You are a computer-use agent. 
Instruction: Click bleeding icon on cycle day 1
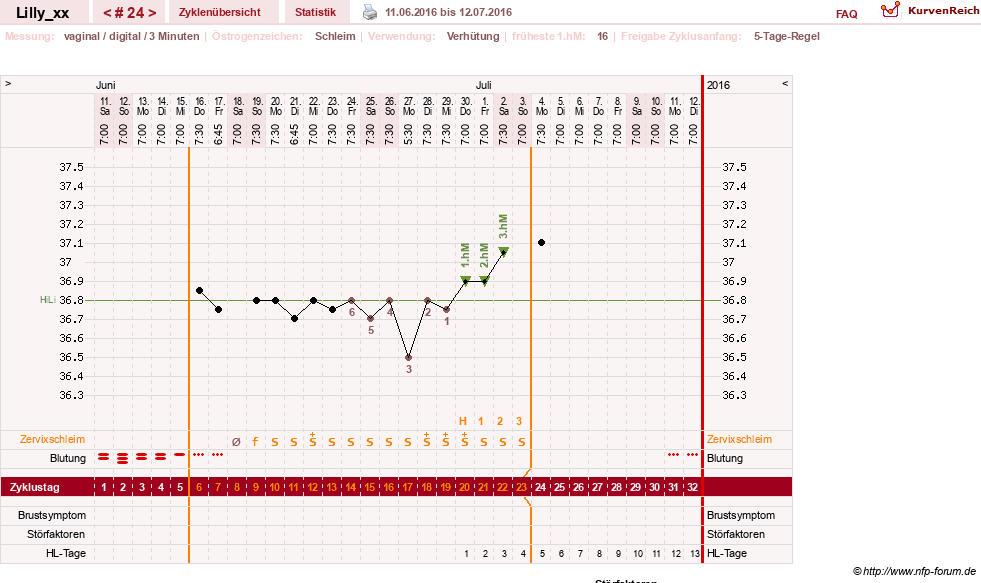(104, 457)
